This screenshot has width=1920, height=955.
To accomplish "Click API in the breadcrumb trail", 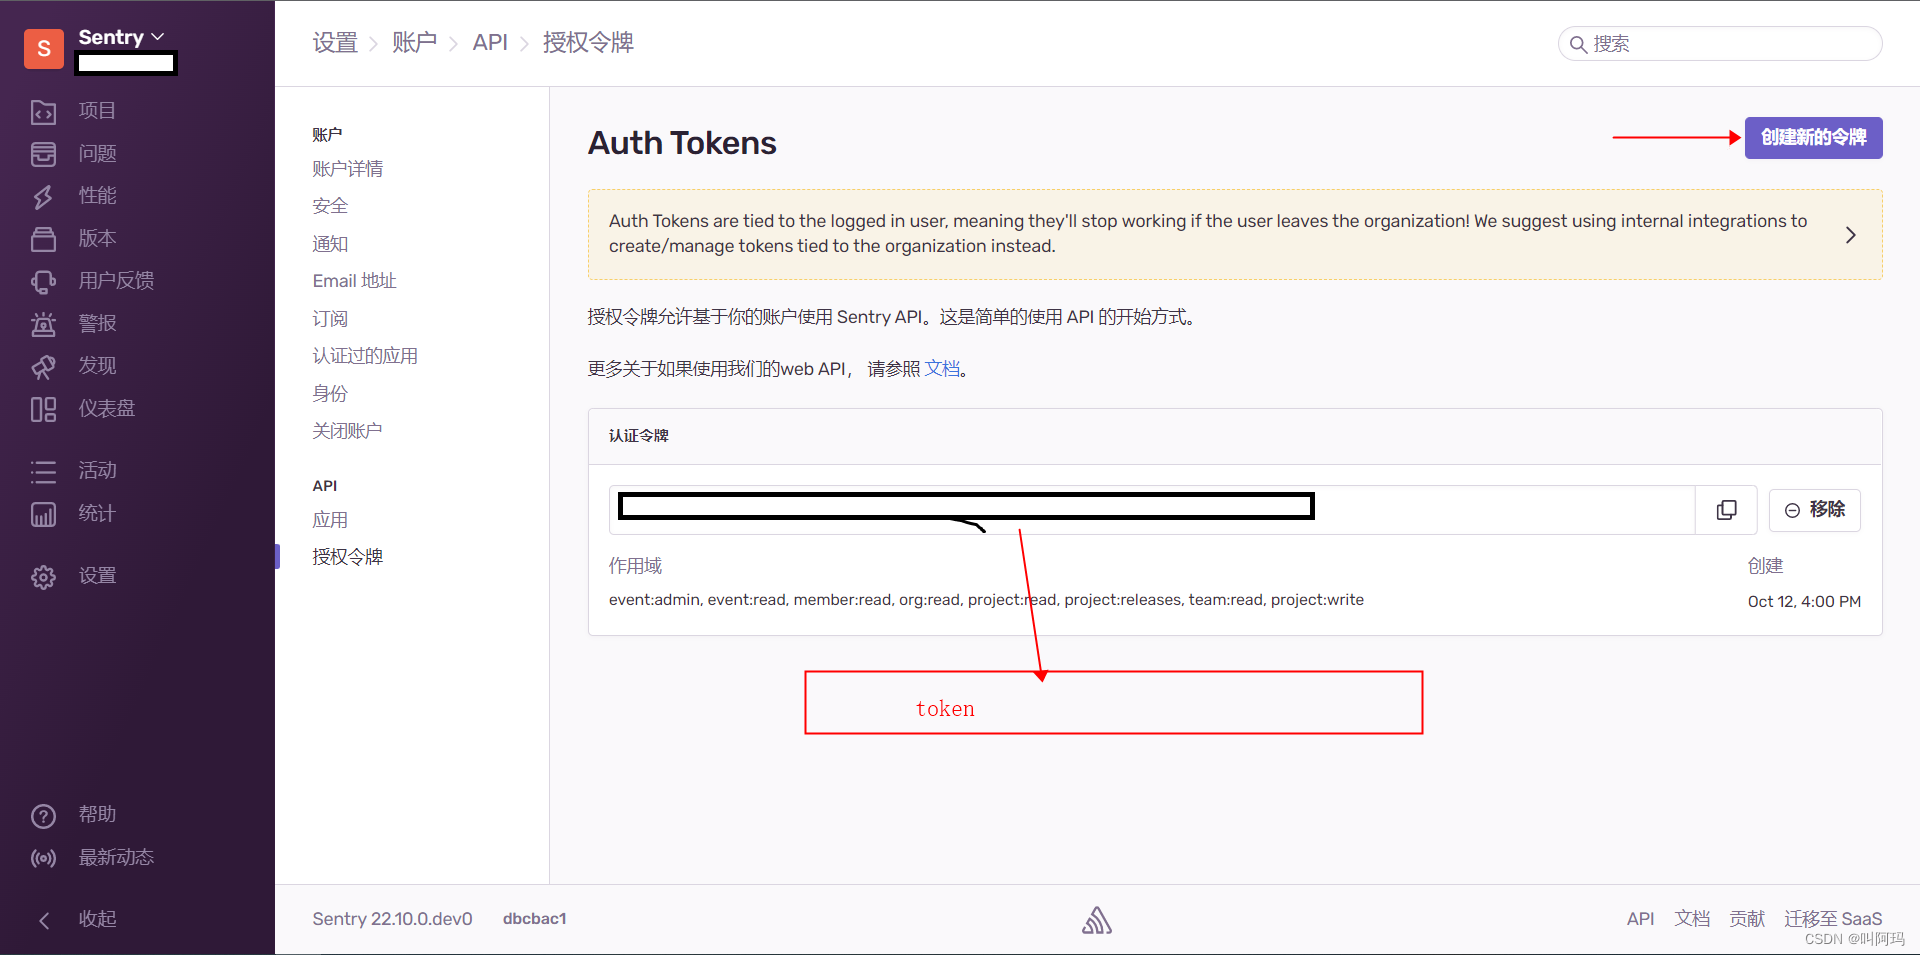I will coord(490,42).
